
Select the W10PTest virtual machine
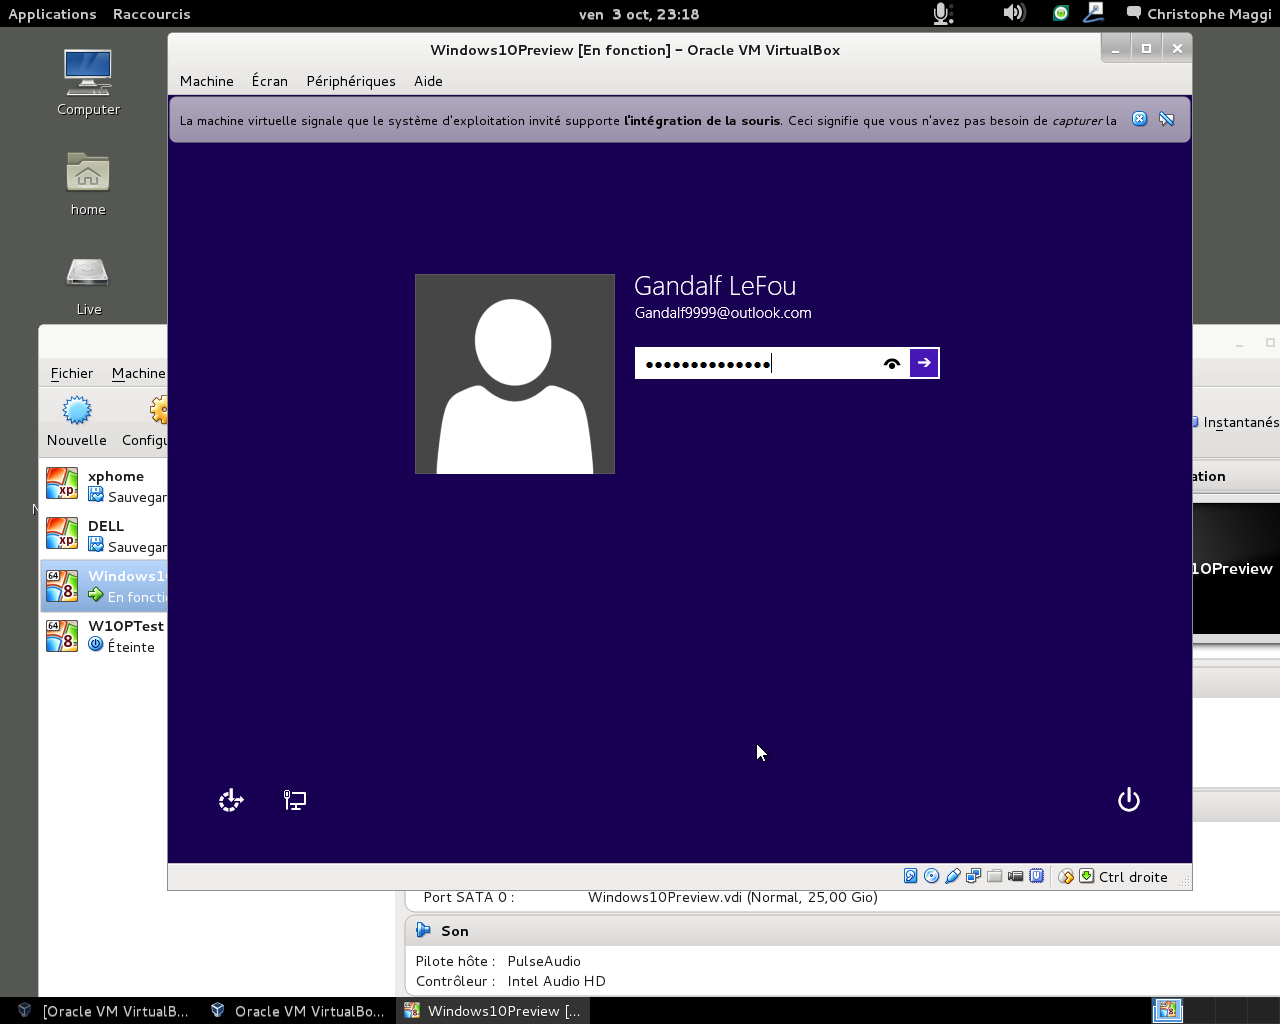[104, 636]
